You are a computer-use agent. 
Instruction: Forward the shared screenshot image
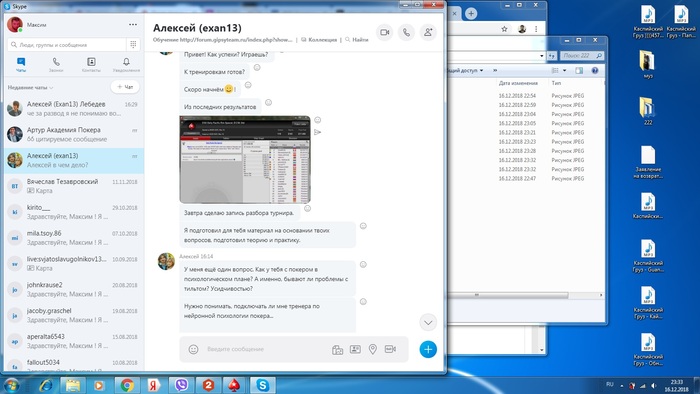point(317,132)
